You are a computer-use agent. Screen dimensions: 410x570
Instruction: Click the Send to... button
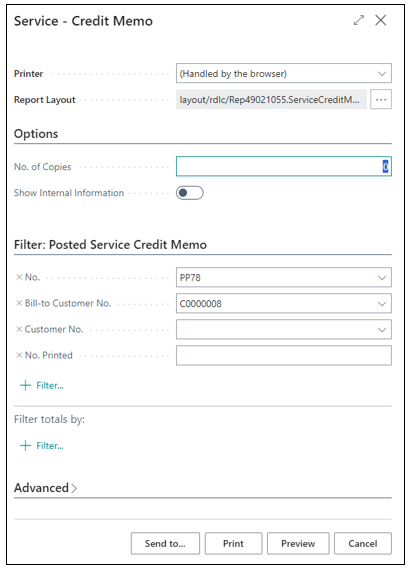[x=165, y=543]
